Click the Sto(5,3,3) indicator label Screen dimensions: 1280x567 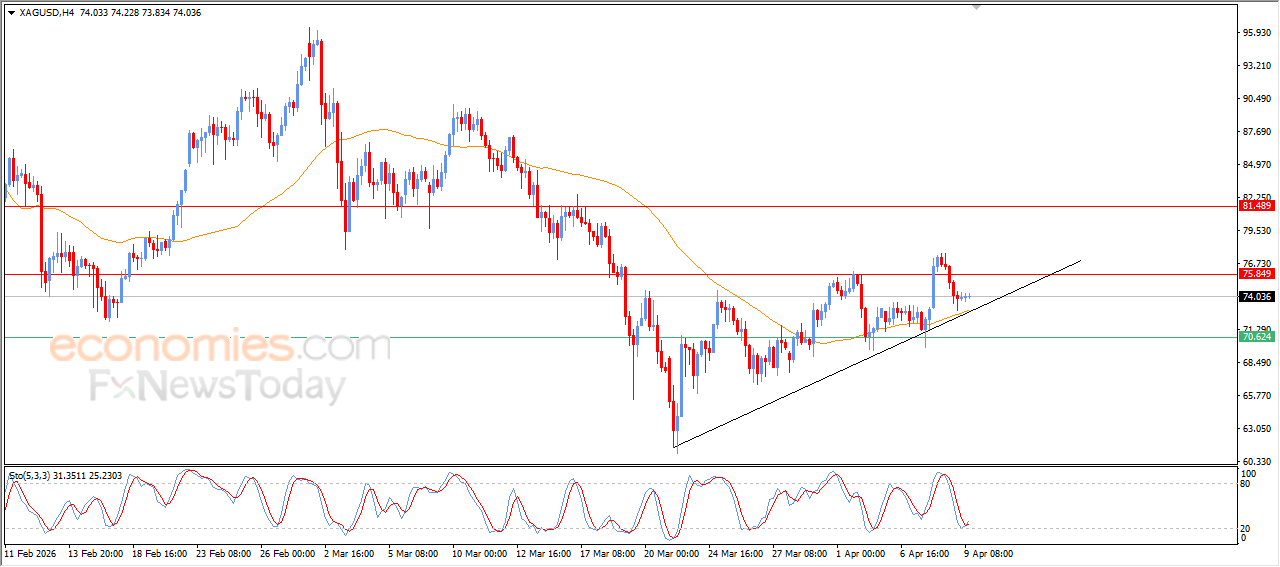(28, 475)
